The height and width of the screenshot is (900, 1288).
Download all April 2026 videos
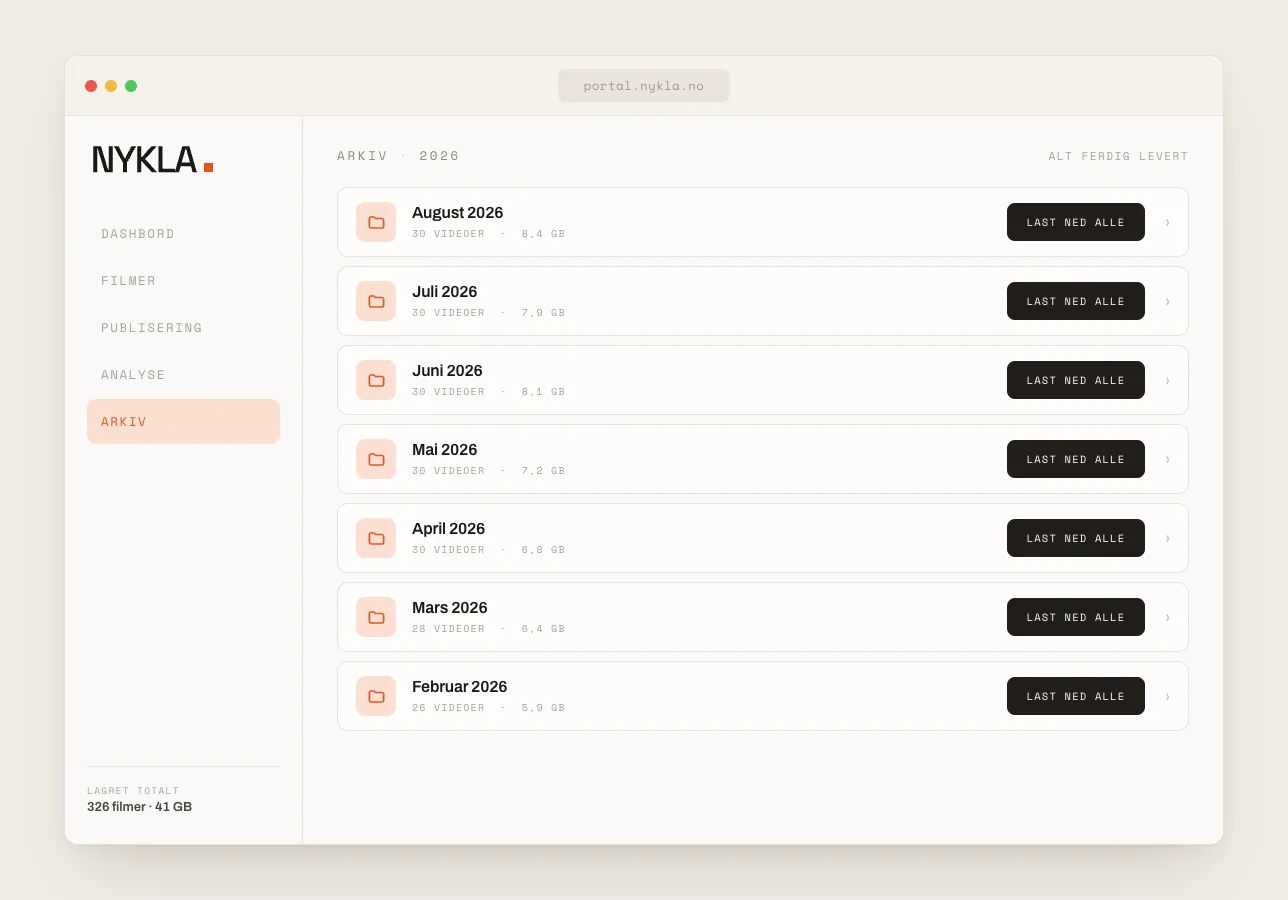point(1076,538)
